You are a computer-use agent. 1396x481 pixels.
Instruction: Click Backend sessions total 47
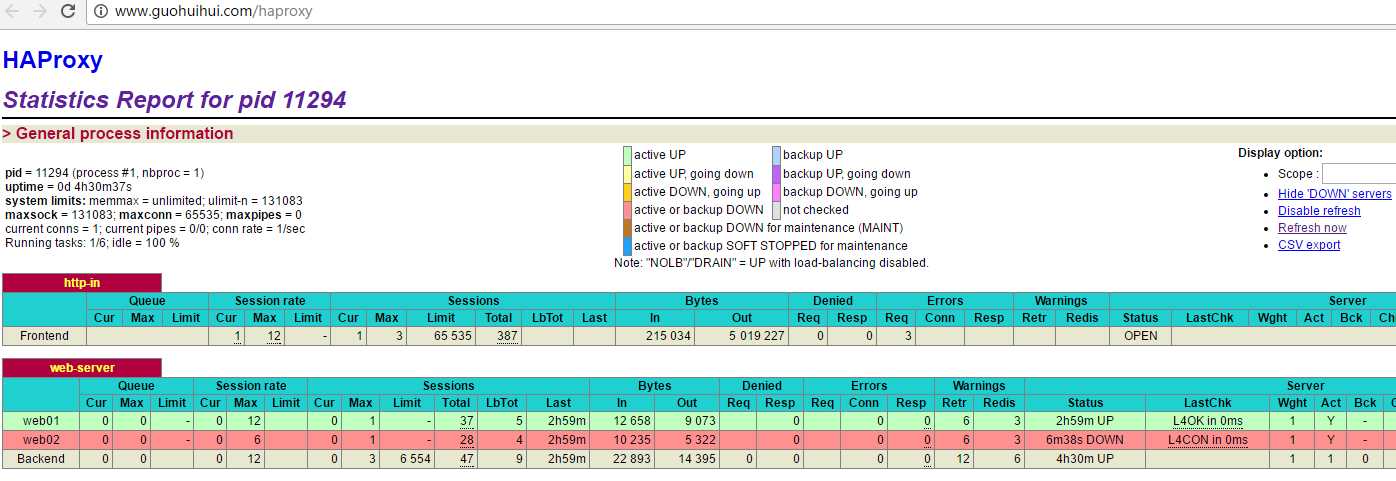coord(466,459)
